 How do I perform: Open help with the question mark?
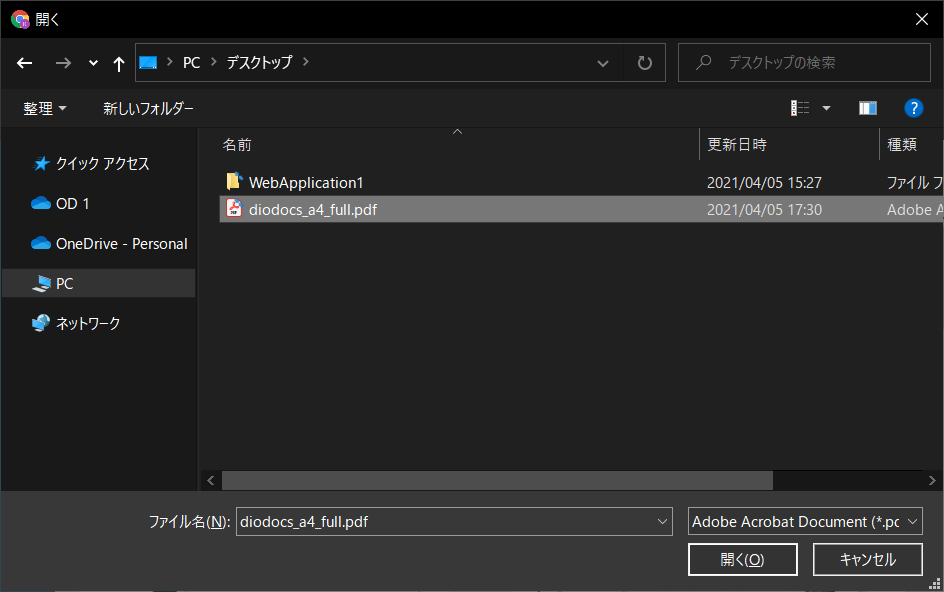(913, 108)
